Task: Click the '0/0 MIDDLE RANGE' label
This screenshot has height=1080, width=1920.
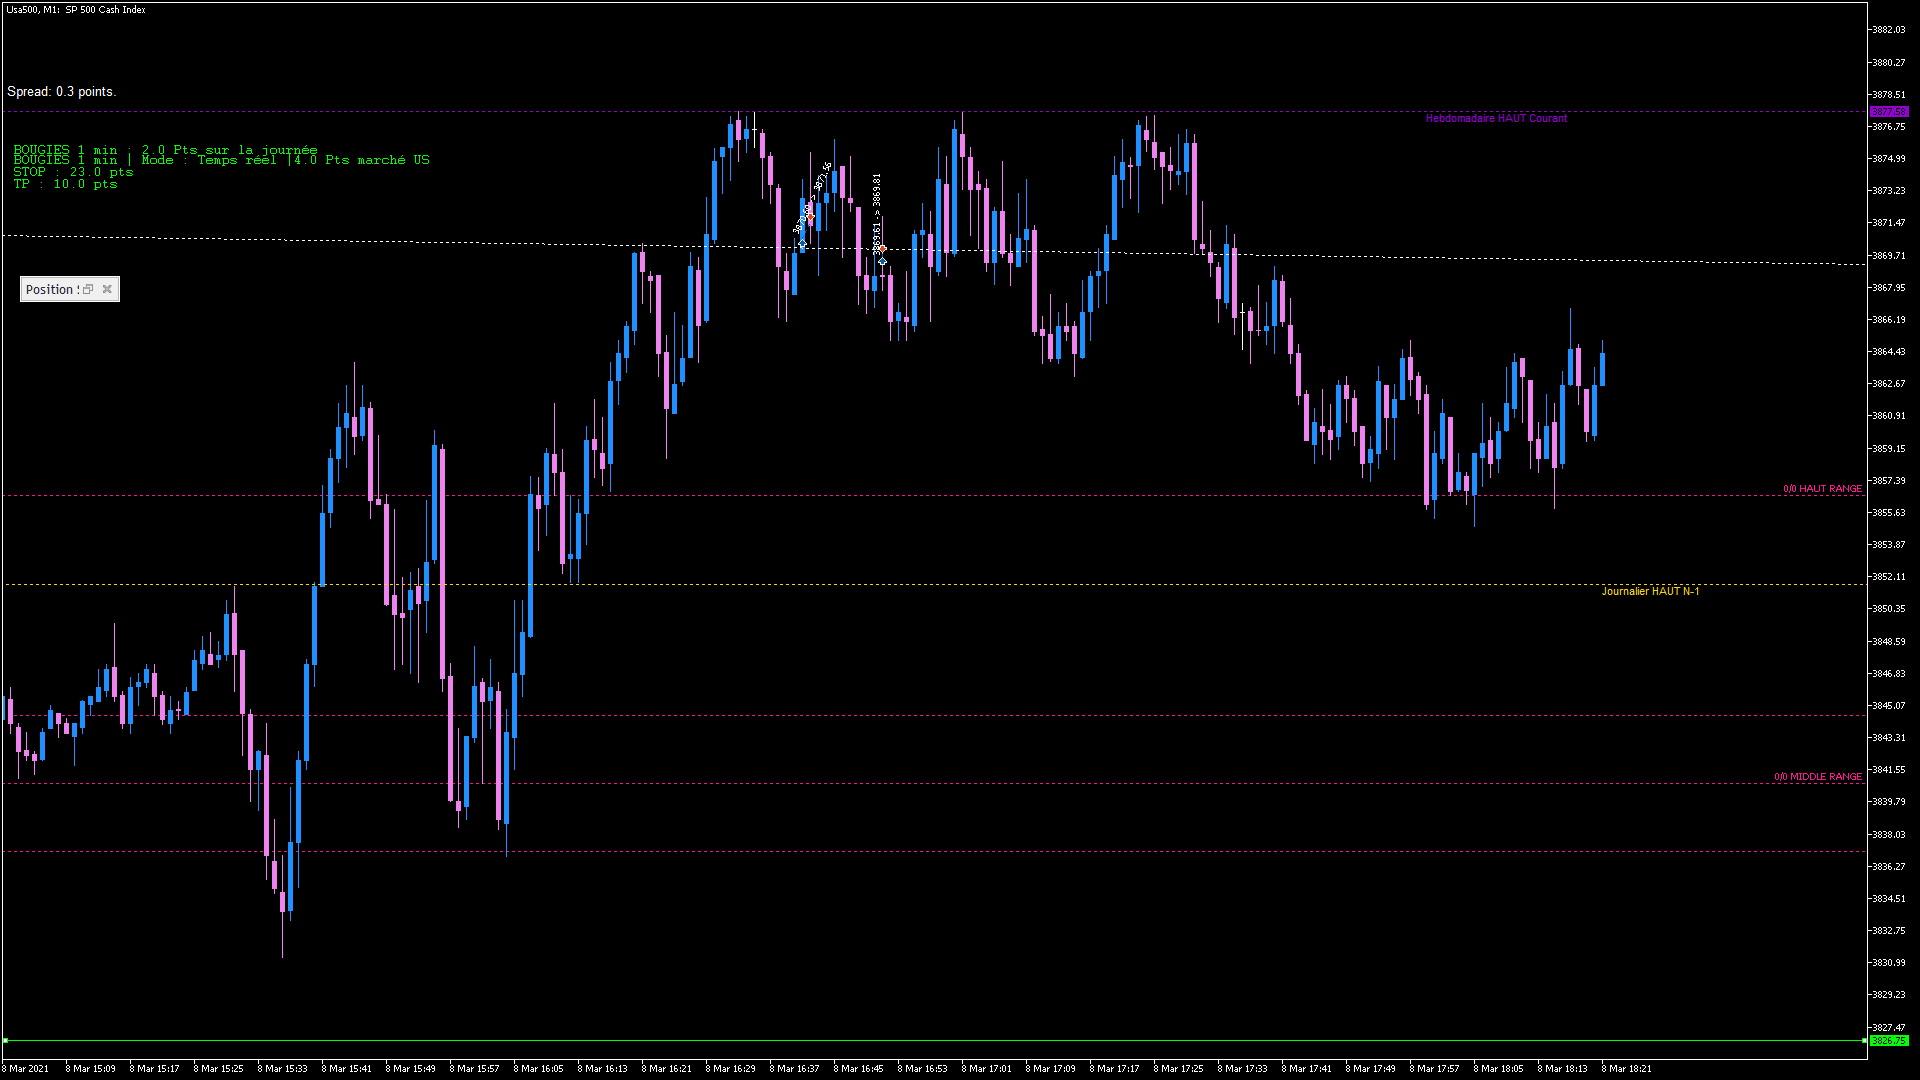Action: (x=1817, y=777)
